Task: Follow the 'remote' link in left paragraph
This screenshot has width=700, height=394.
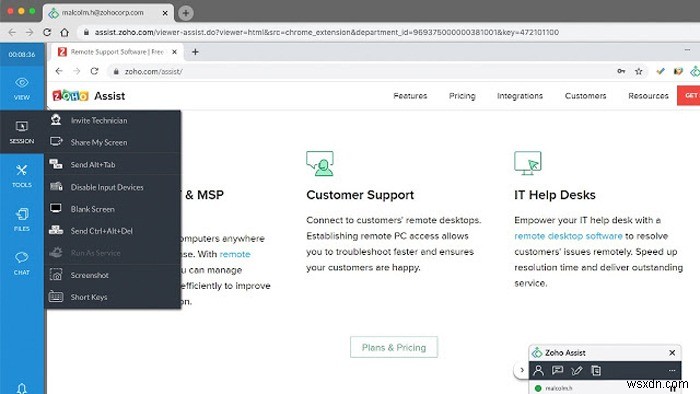Action: point(235,254)
